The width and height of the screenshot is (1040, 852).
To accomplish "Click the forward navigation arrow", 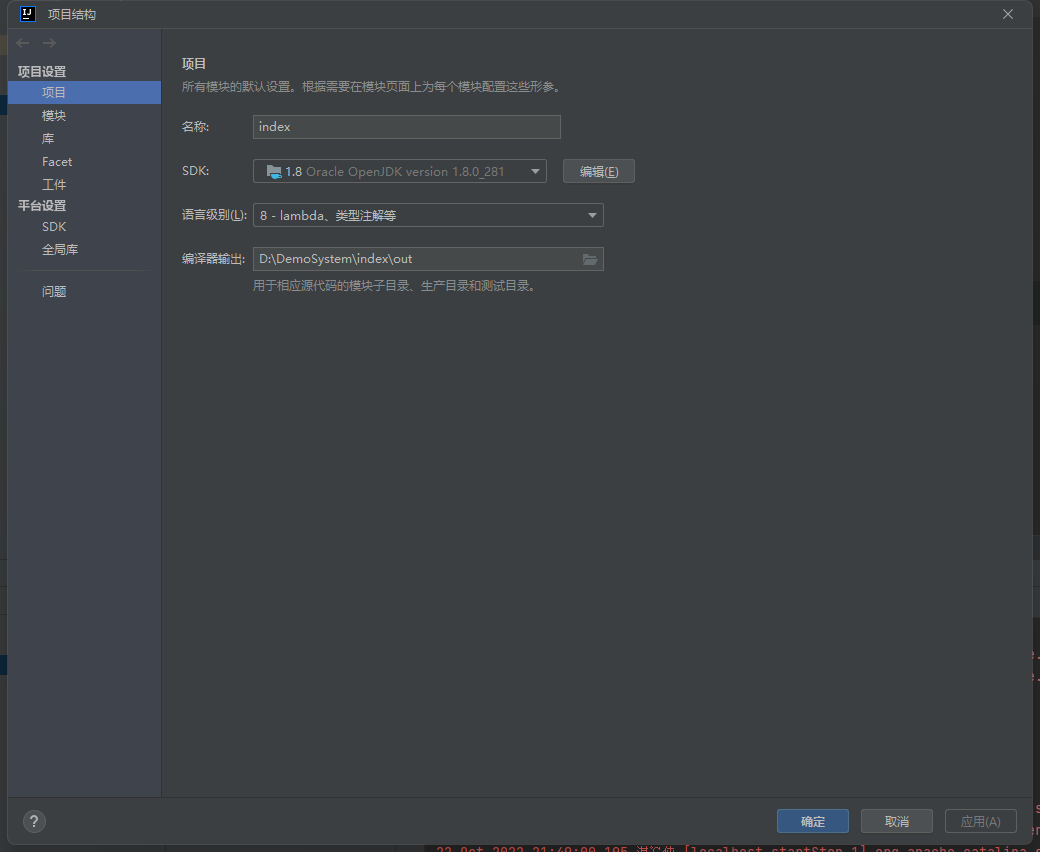I will point(49,43).
